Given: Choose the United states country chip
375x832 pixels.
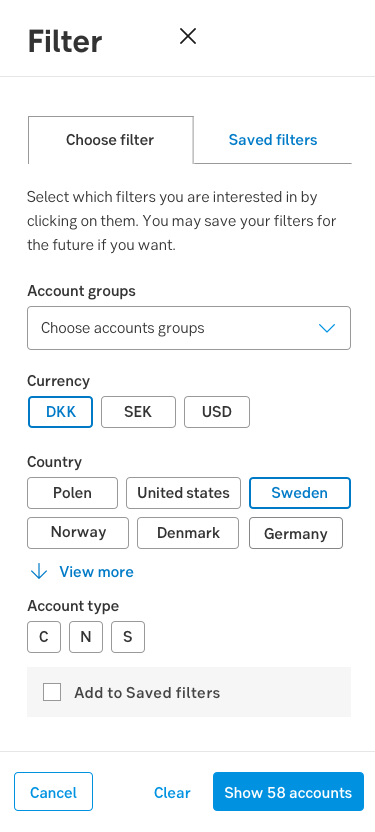Looking at the screenshot, I should (184, 493).
